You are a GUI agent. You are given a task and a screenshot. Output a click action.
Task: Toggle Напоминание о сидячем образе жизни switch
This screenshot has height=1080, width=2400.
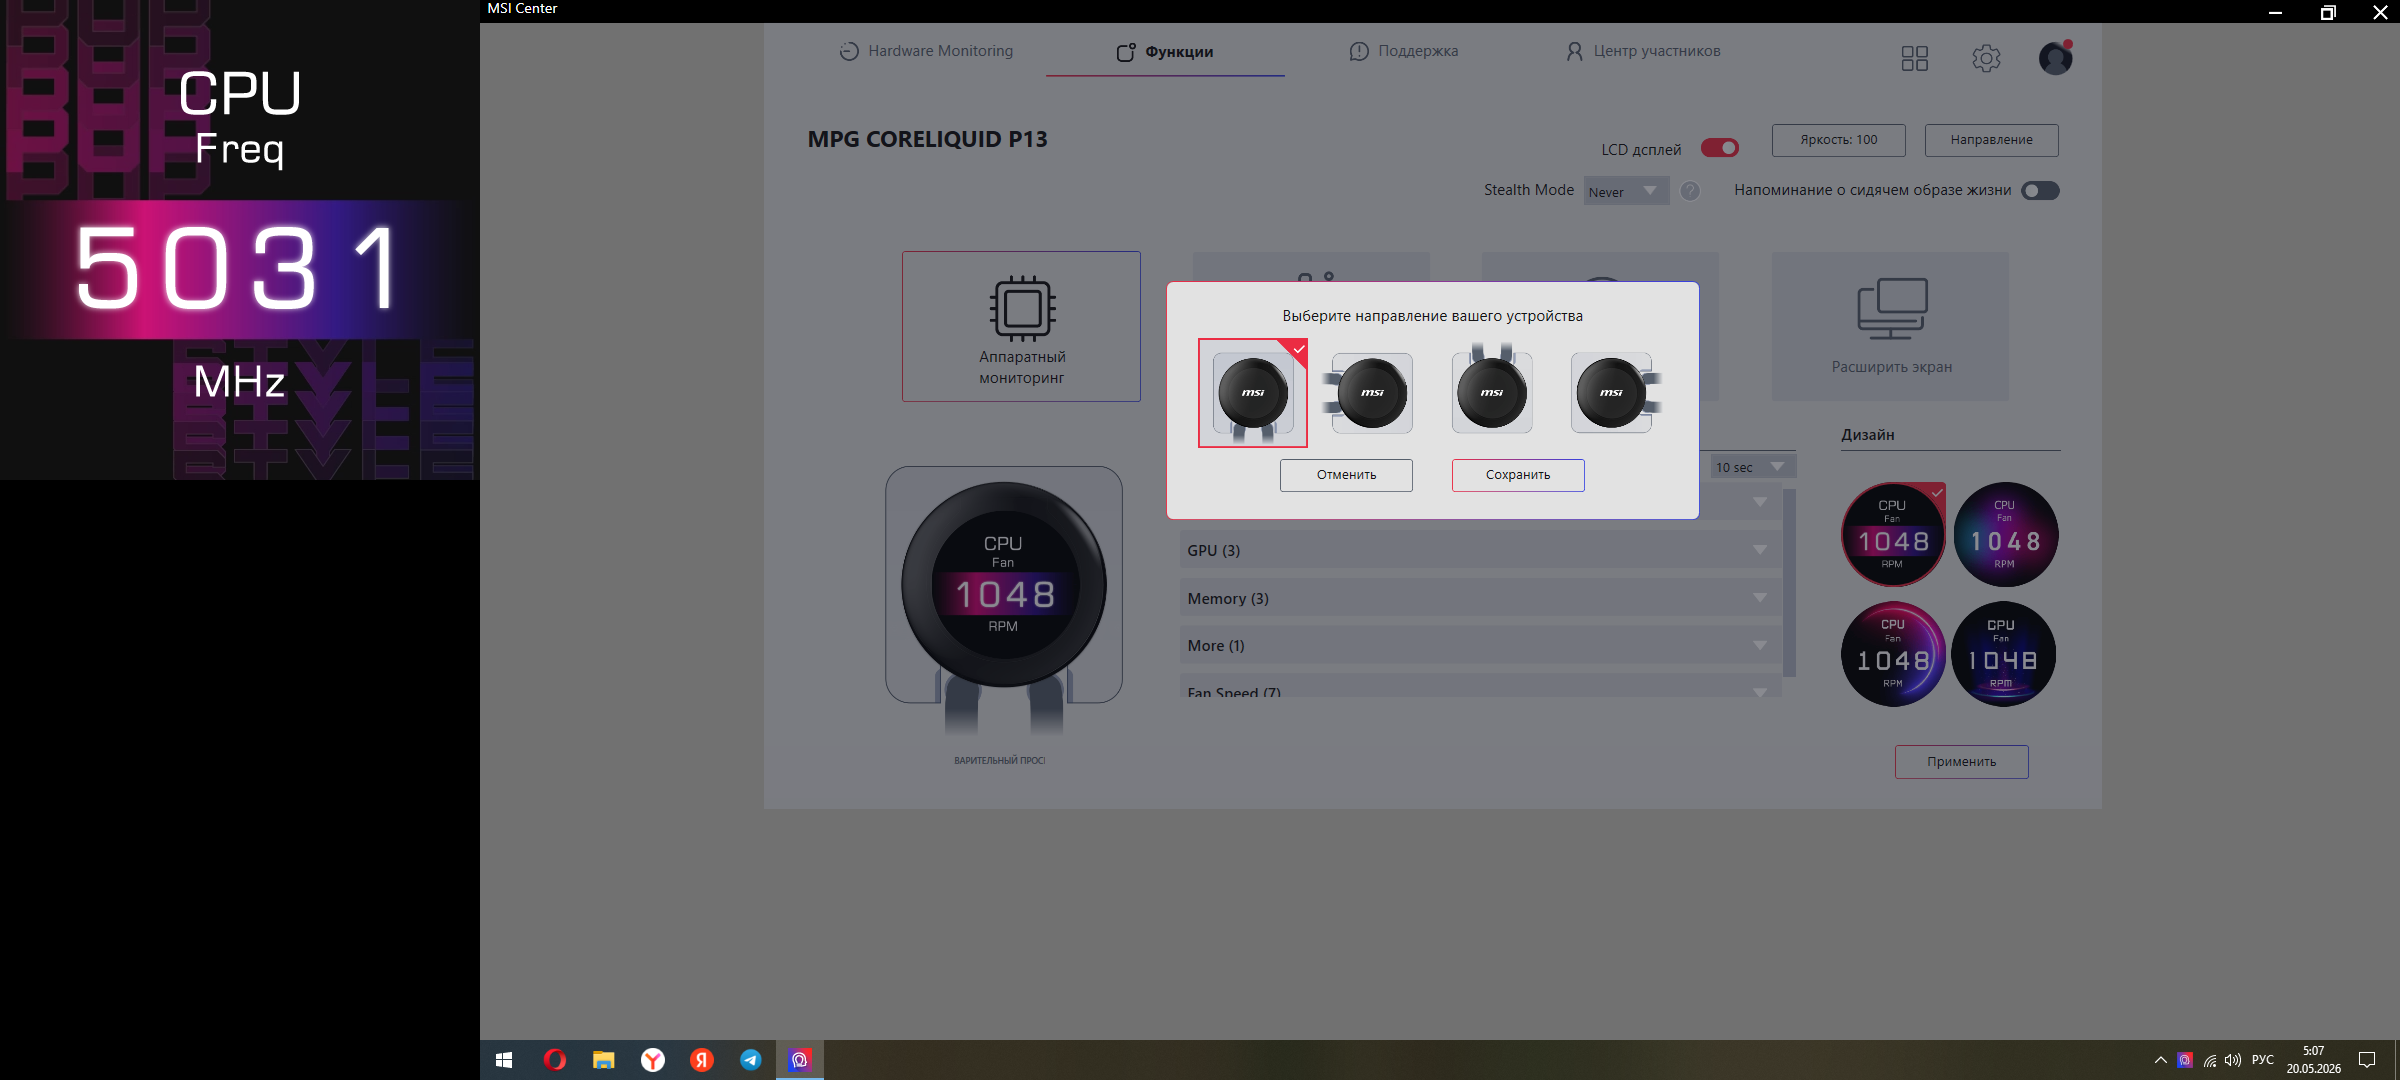(2040, 190)
